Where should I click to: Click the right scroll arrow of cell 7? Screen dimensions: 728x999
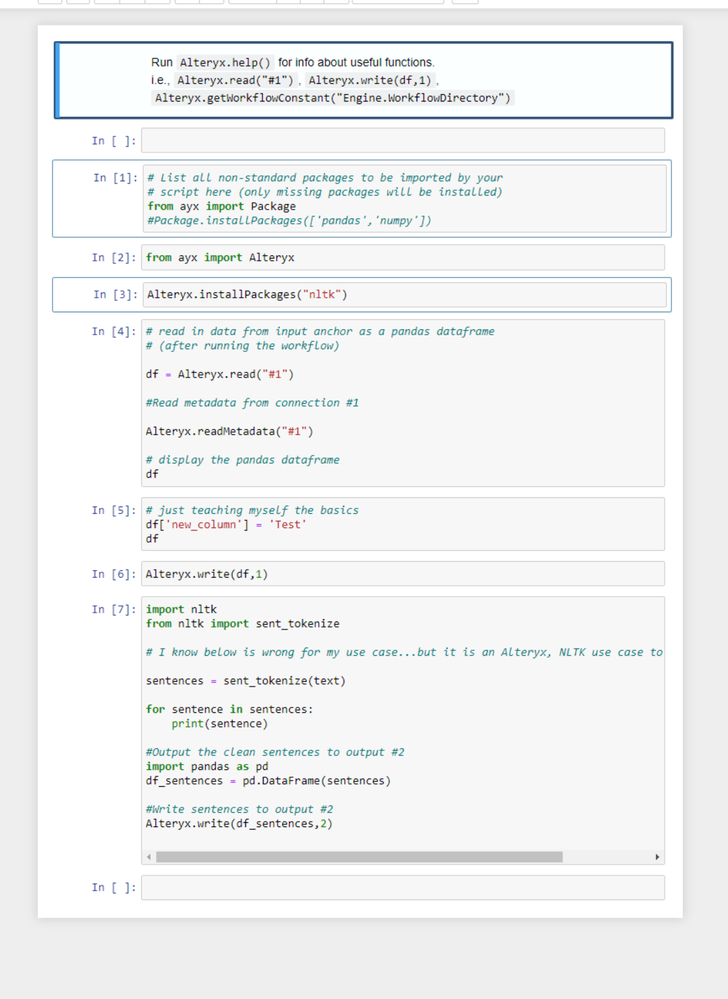click(x=658, y=856)
